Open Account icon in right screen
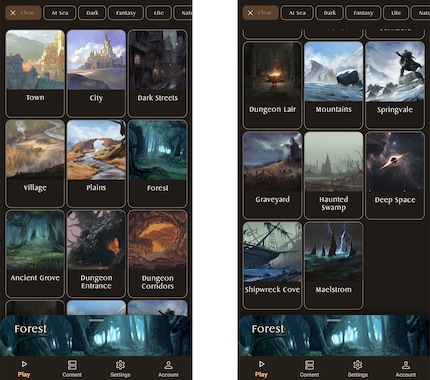The image size is (430, 380). pos(406,369)
